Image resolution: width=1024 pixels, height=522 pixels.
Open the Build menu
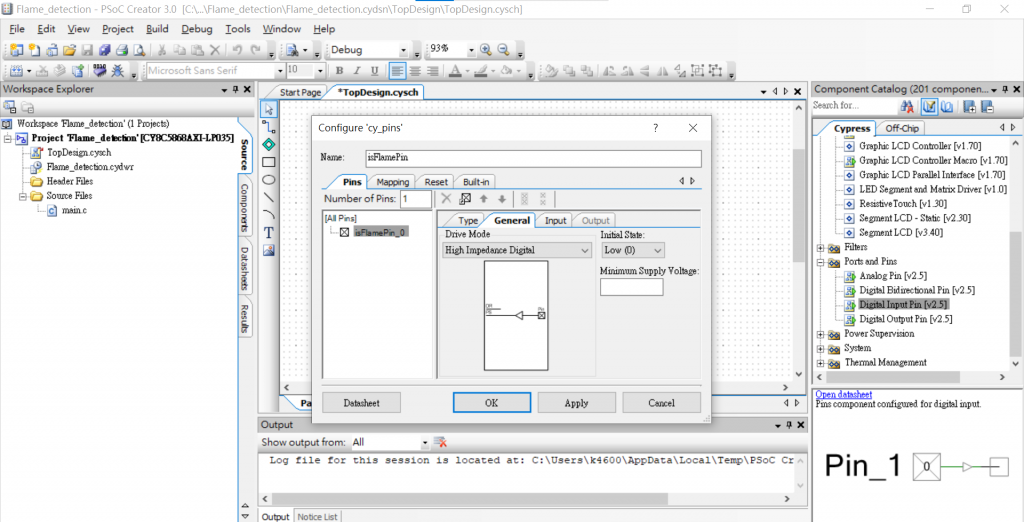(x=157, y=29)
